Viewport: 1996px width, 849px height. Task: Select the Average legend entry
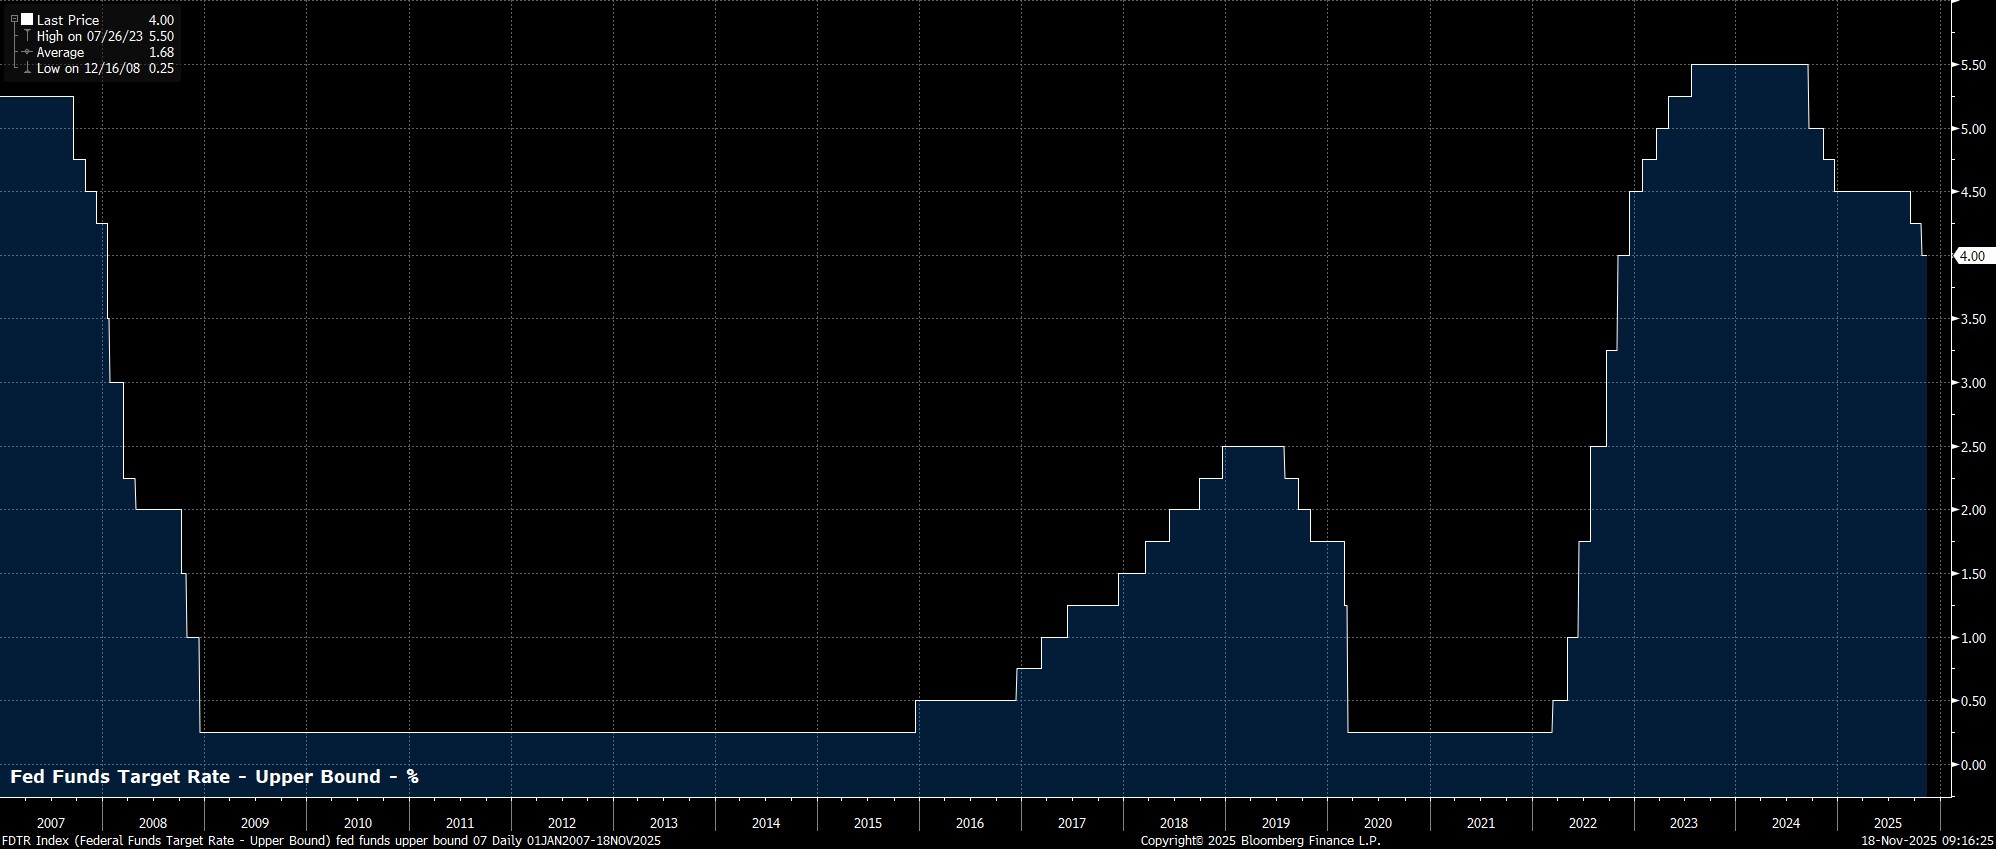(x=60, y=52)
